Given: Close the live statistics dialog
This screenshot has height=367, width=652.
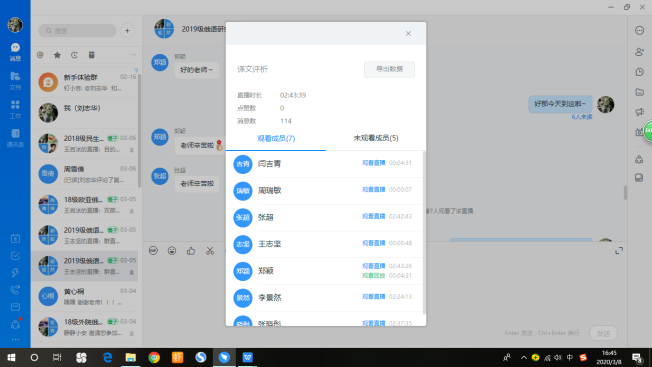Looking at the screenshot, I should click(x=408, y=34).
